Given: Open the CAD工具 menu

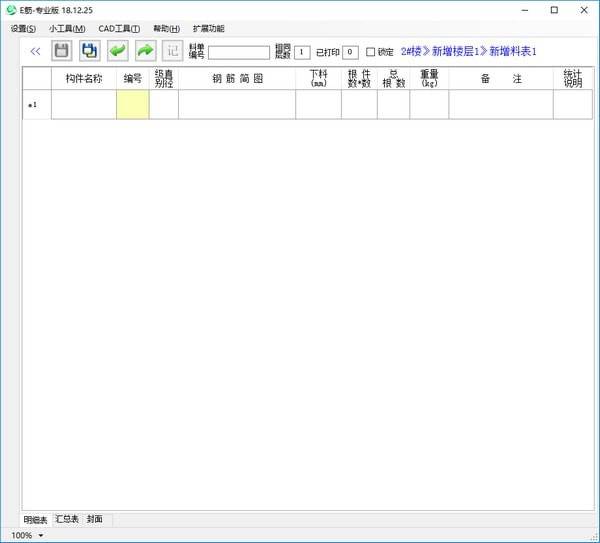Looking at the screenshot, I should pyautogui.click(x=119, y=29).
